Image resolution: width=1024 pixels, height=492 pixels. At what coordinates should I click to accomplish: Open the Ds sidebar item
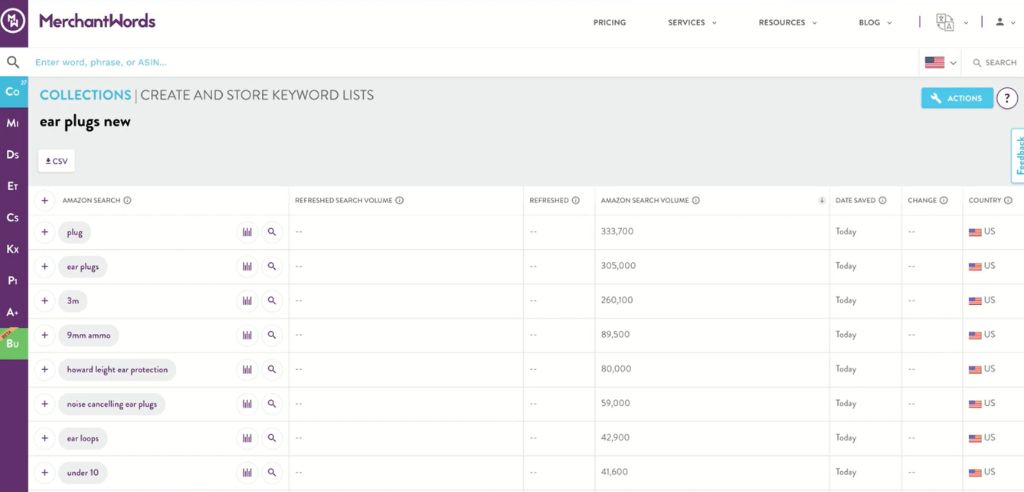pos(13,155)
